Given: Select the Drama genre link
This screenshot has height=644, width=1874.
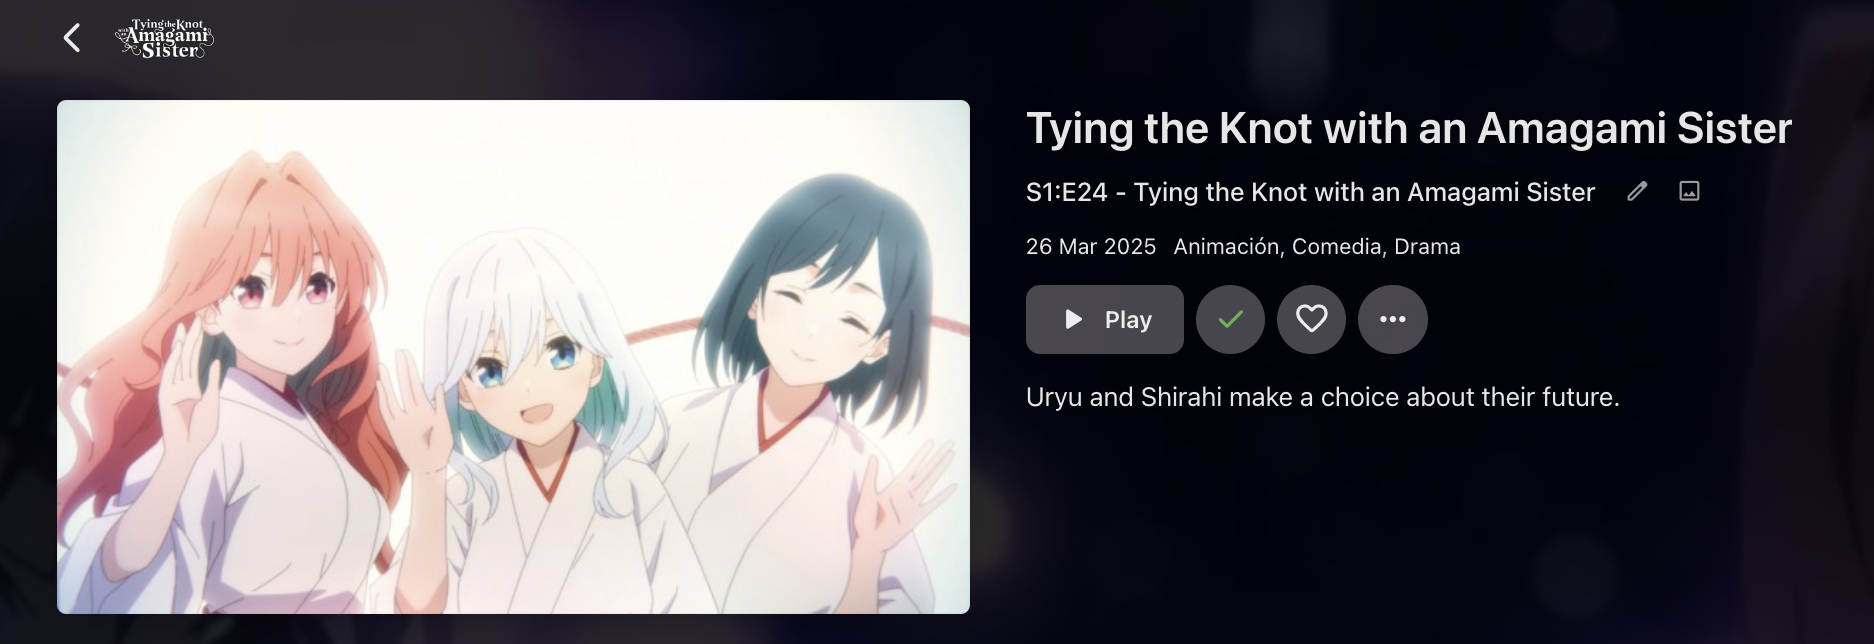Looking at the screenshot, I should [x=1427, y=246].
